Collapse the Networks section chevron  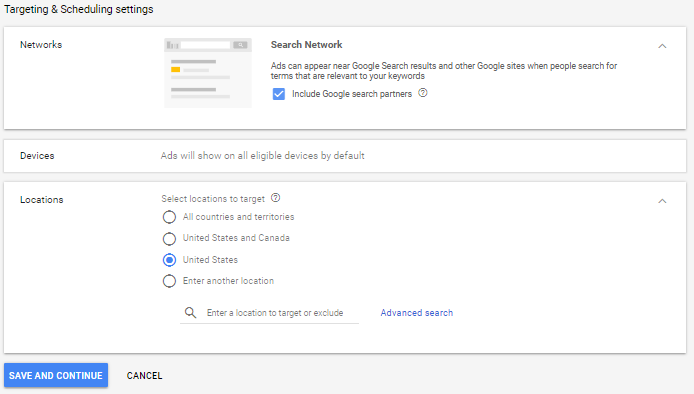coord(662,46)
